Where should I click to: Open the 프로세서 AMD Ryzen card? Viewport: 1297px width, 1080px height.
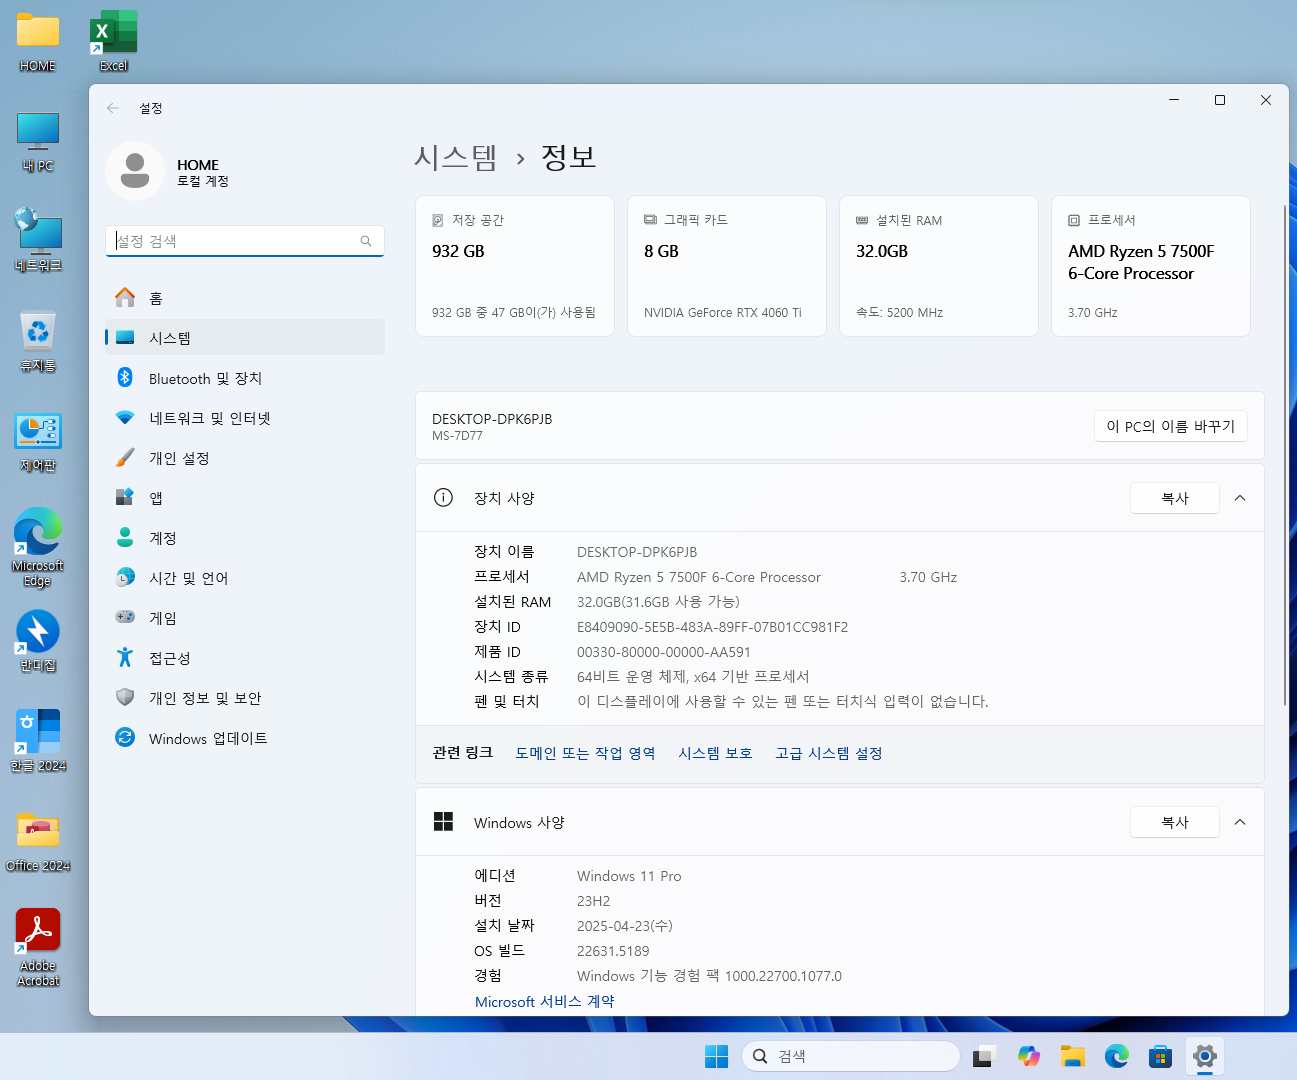[x=1151, y=266]
